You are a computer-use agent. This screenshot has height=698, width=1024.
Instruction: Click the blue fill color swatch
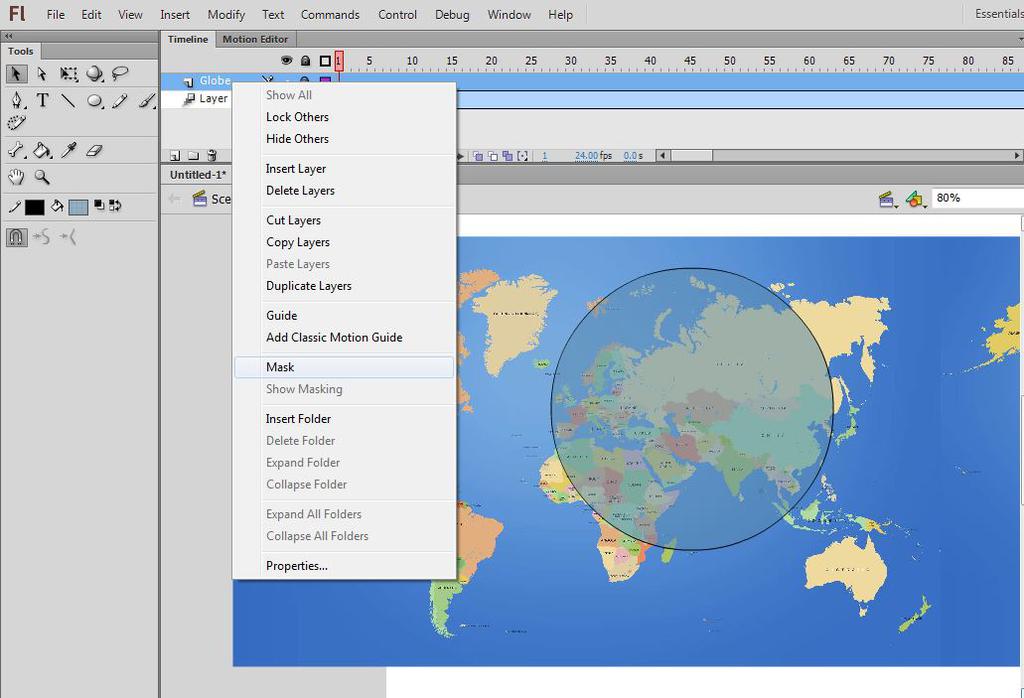78,207
